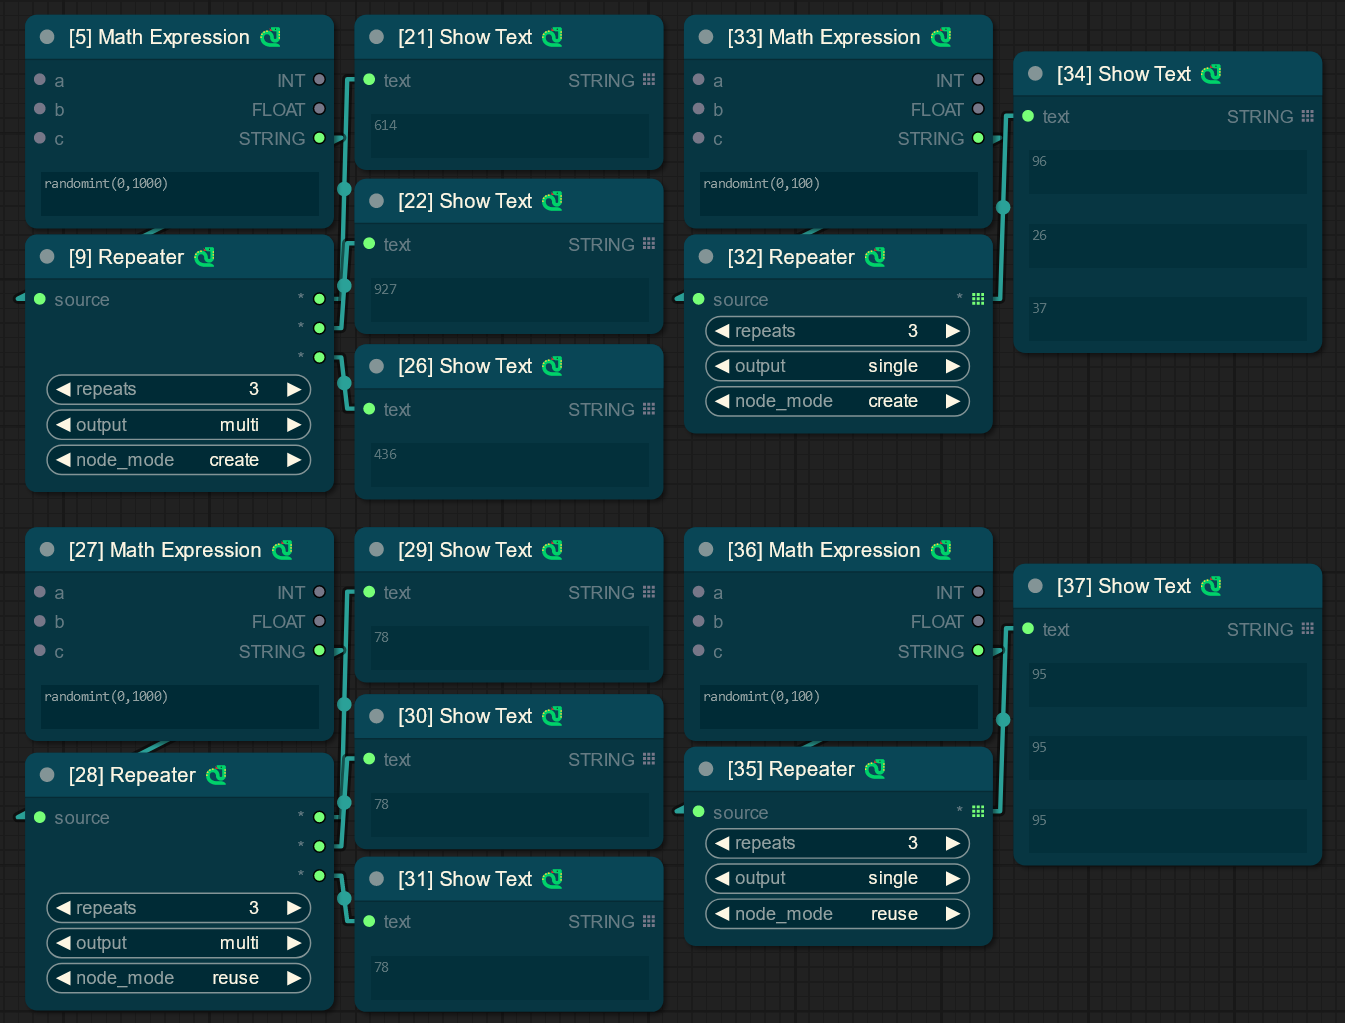
Task: Click the green snake icon on Repeater 32
Action: 875,257
